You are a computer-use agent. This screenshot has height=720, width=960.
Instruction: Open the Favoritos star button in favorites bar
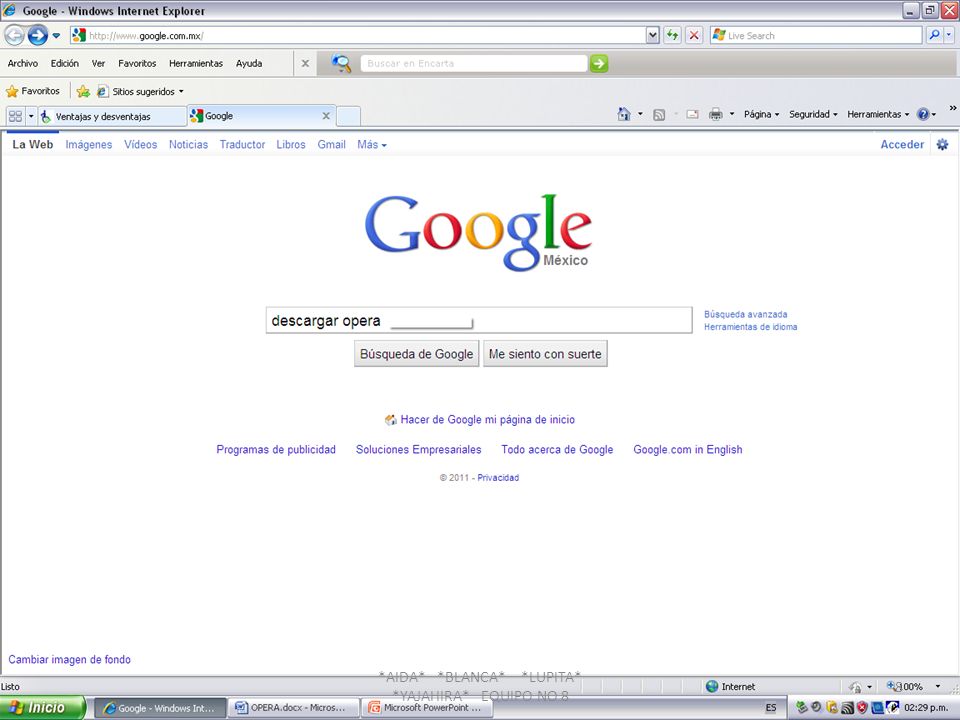pyautogui.click(x=33, y=91)
